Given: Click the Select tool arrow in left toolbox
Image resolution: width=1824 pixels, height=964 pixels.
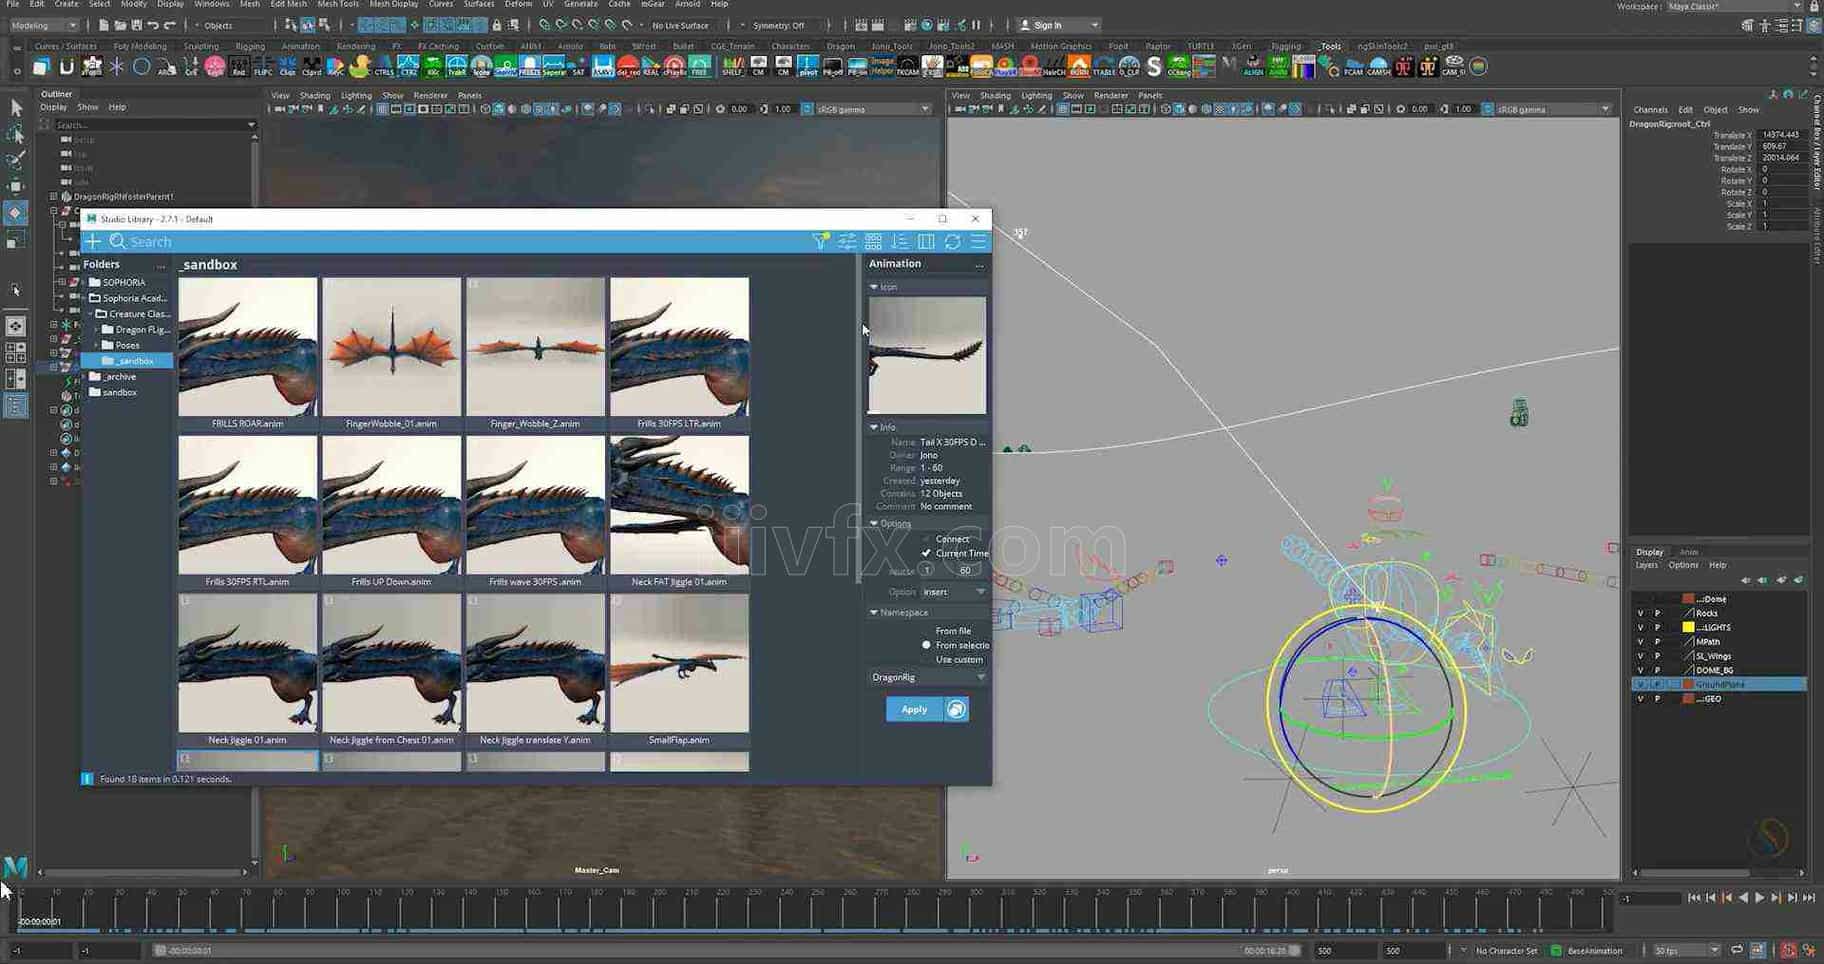Looking at the screenshot, I should tap(16, 107).
